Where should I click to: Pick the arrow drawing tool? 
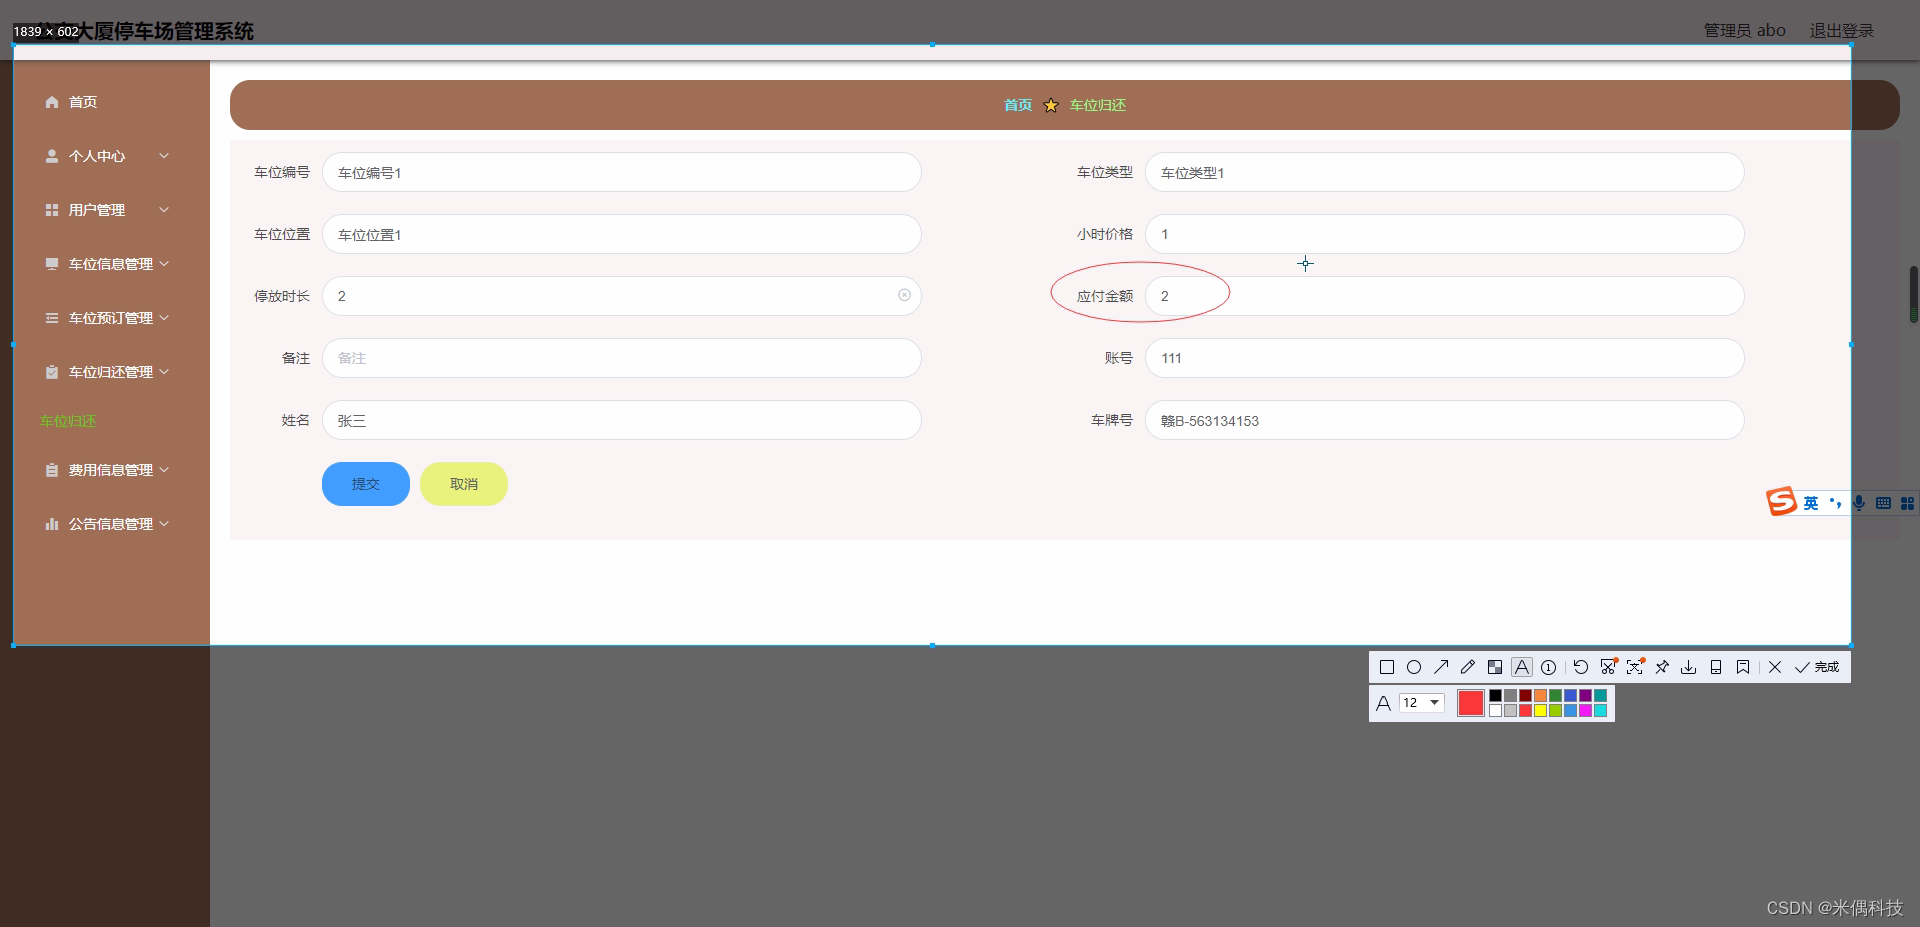(1441, 667)
